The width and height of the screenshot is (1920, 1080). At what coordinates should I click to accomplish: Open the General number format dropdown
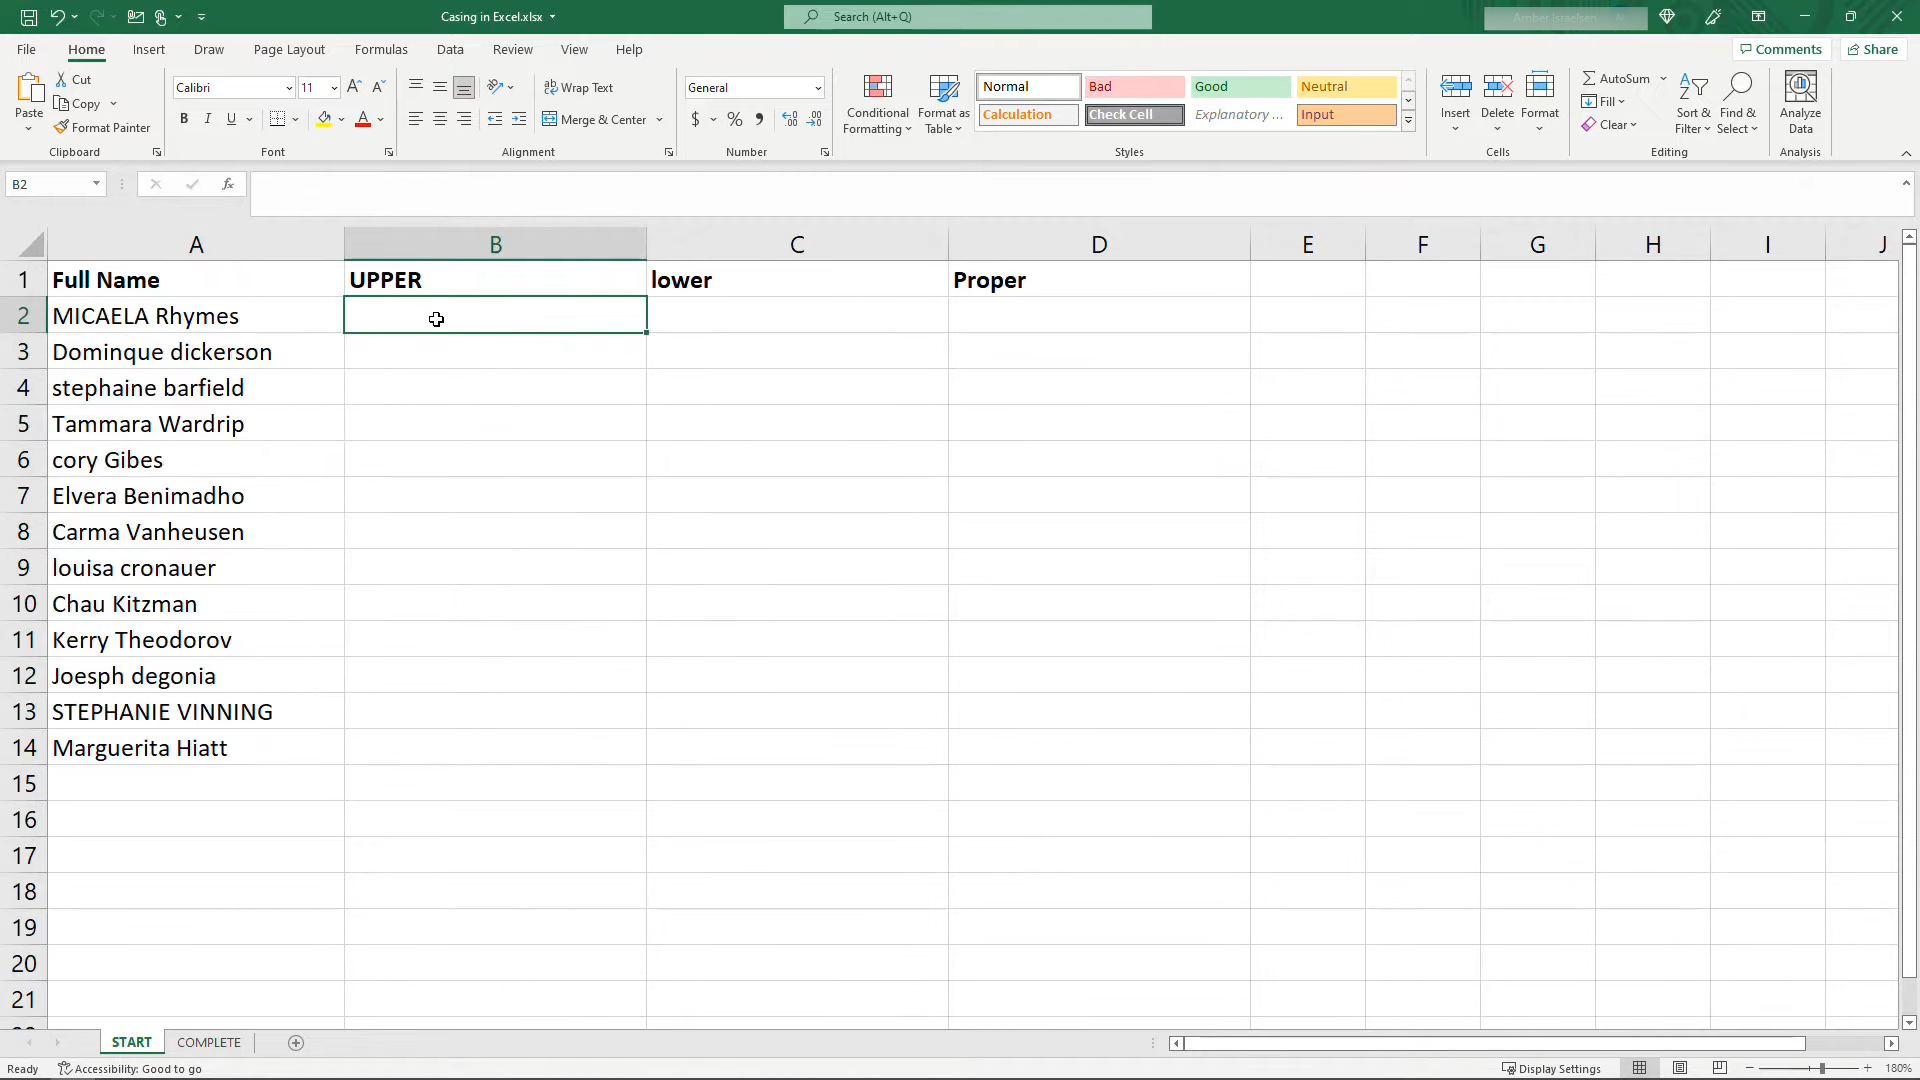(818, 88)
